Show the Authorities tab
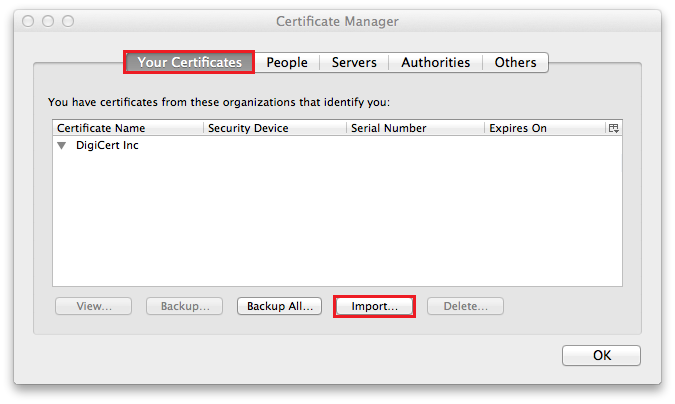The height and width of the screenshot is (404, 675). (435, 62)
